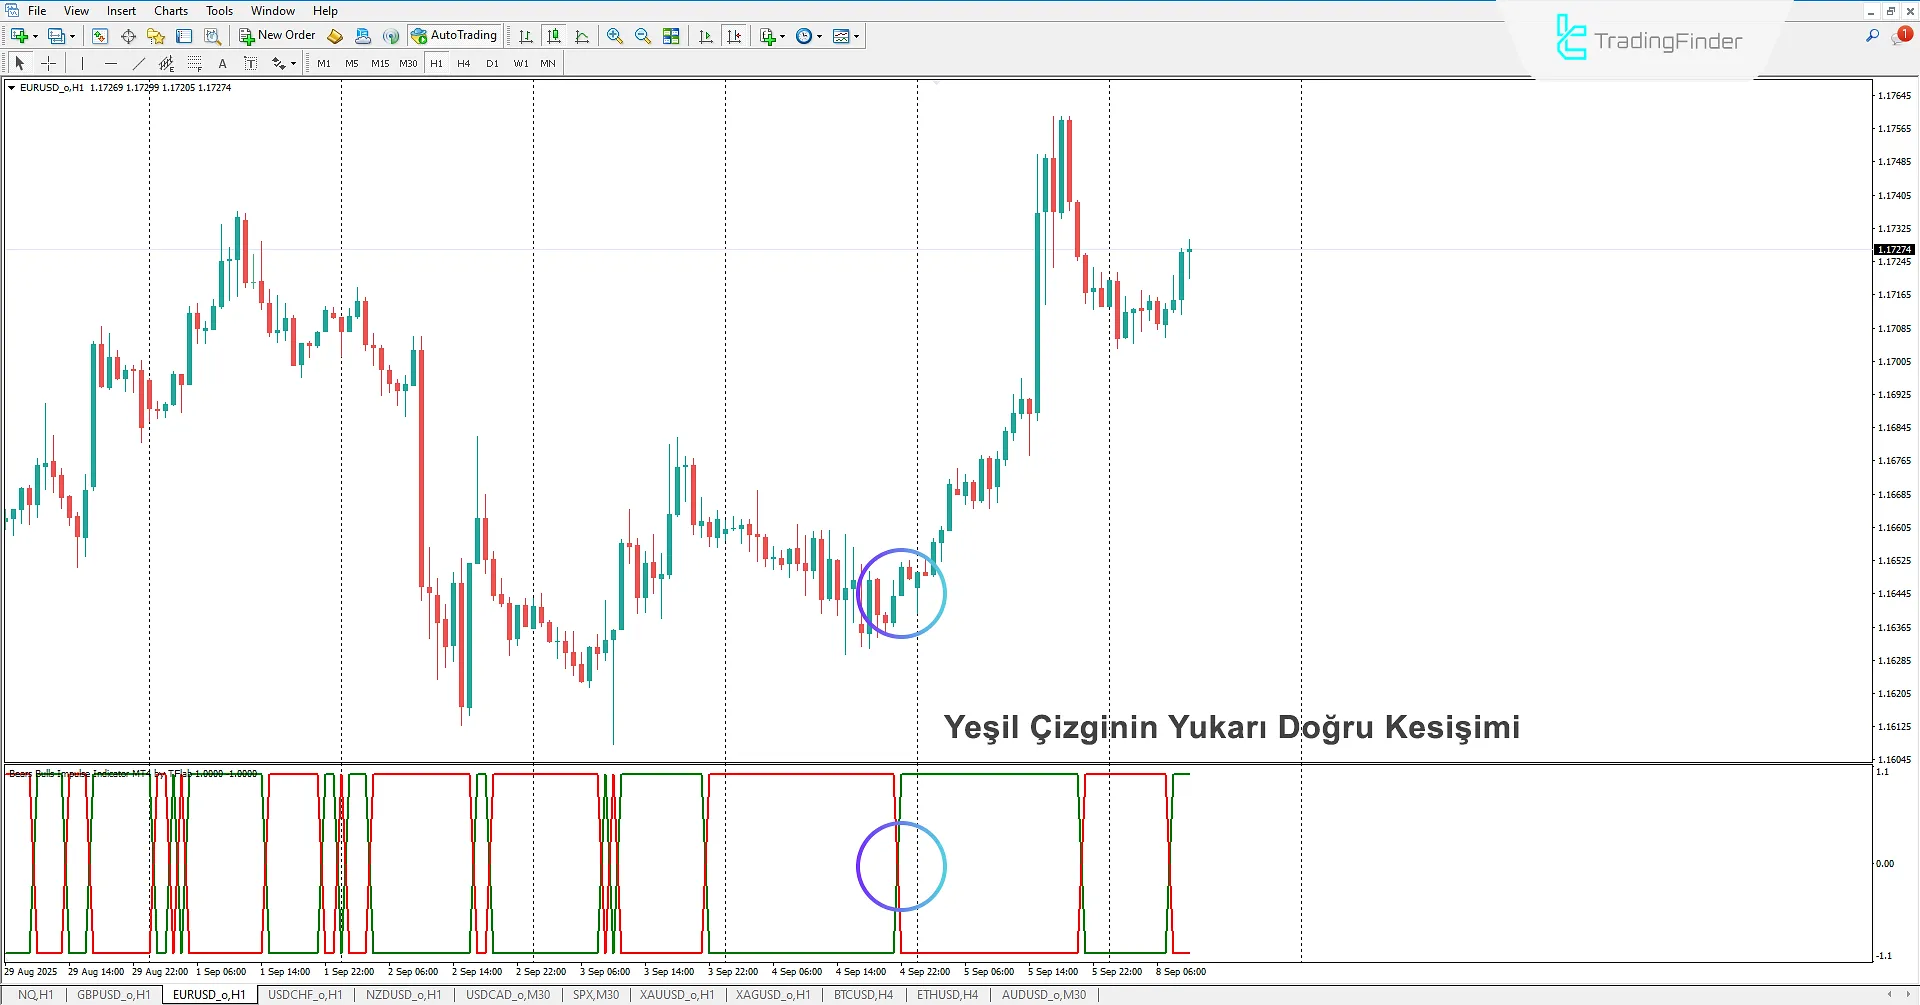Open the Navigator panel
The width and height of the screenshot is (1920, 1005).
(x=155, y=35)
